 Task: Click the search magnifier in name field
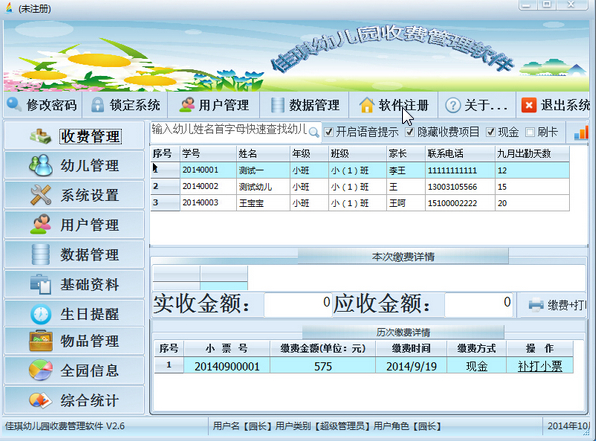[314, 132]
